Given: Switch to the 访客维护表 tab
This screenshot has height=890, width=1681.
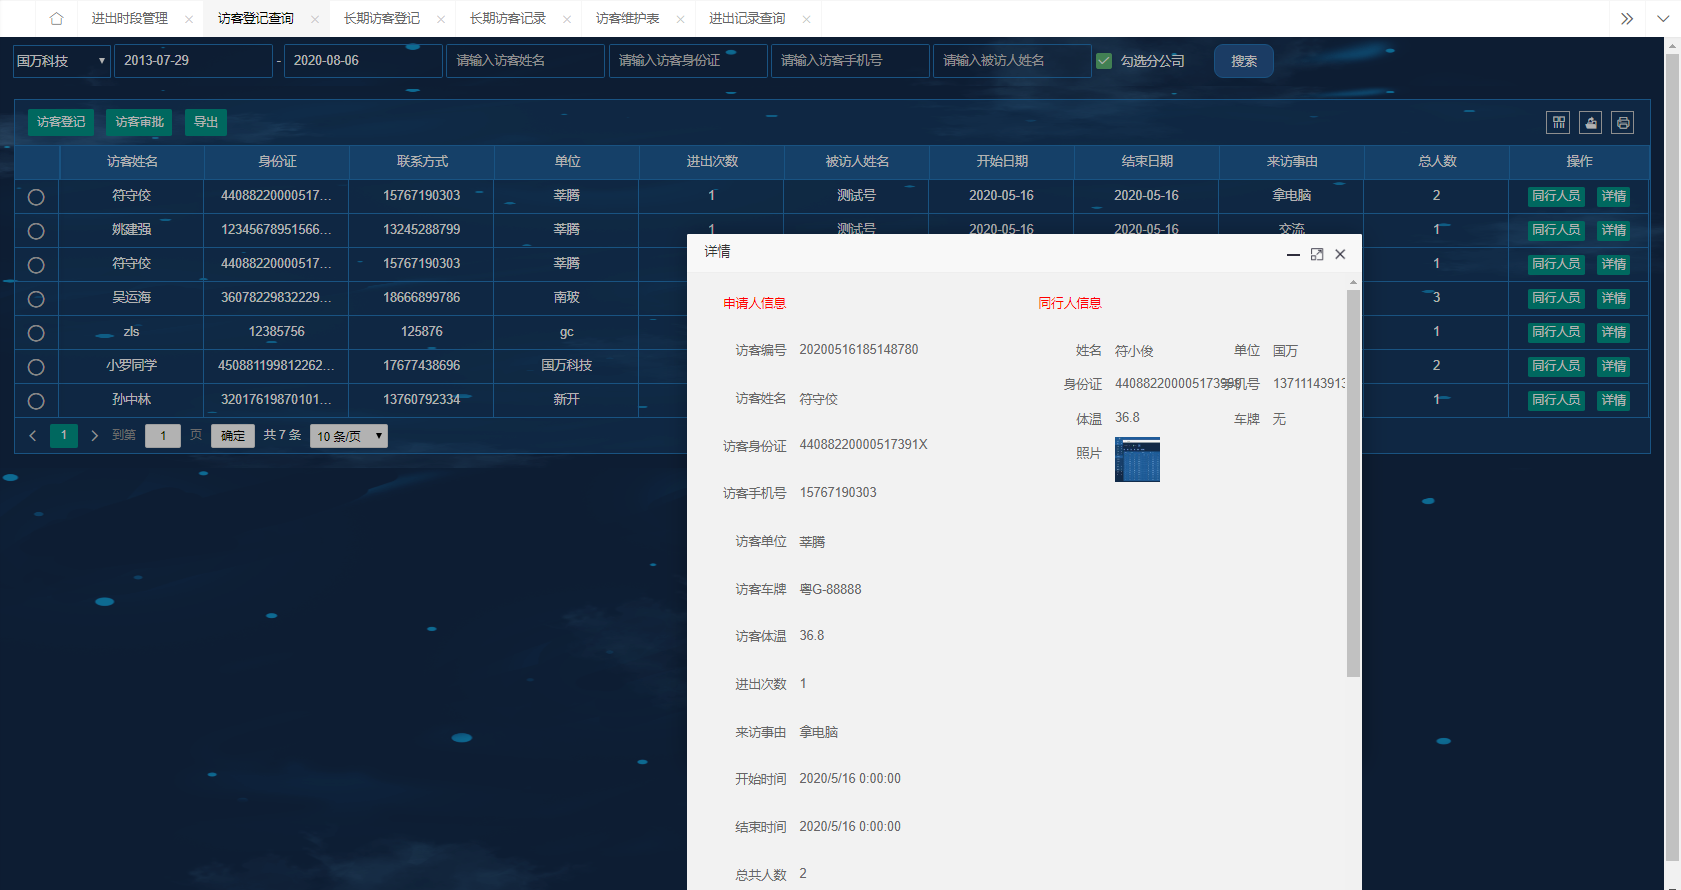Looking at the screenshot, I should point(627,18).
